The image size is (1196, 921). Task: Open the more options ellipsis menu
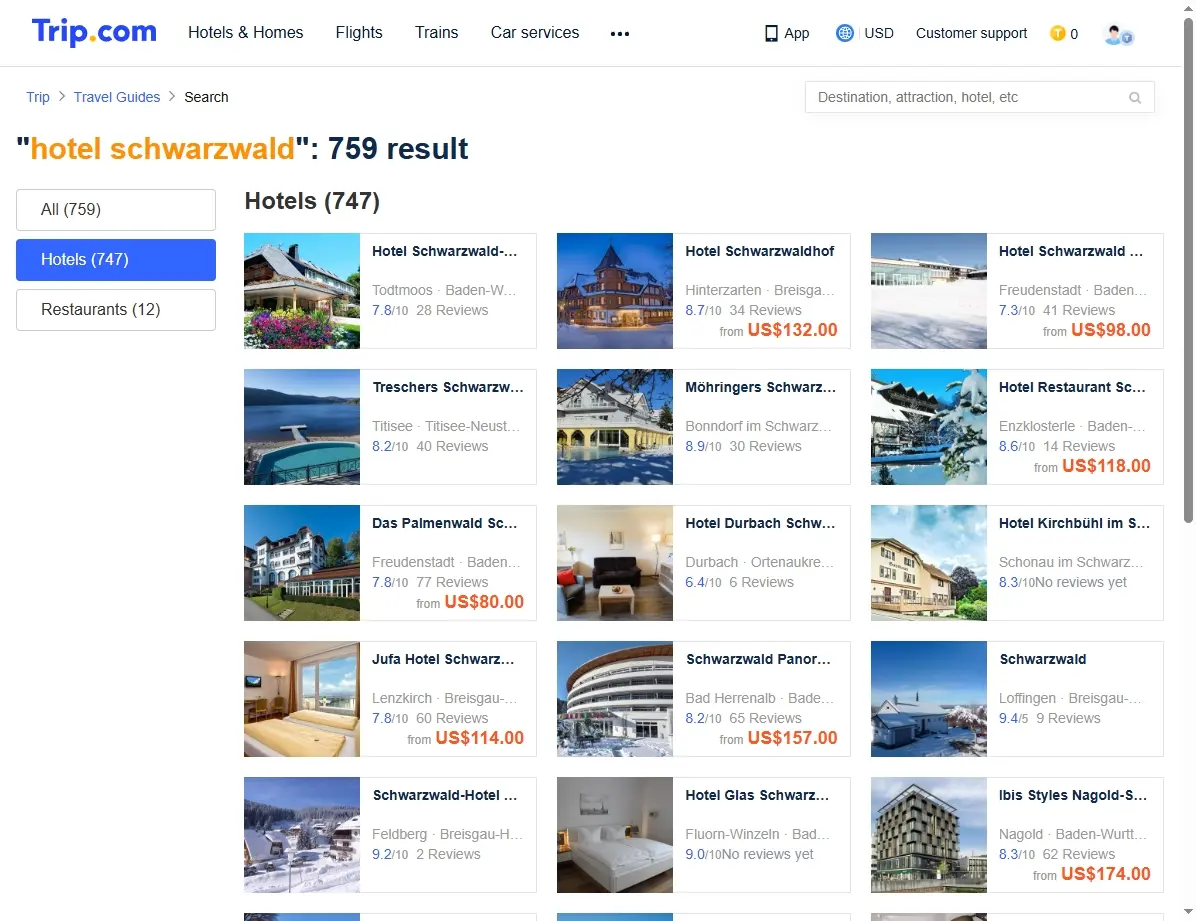click(x=620, y=34)
